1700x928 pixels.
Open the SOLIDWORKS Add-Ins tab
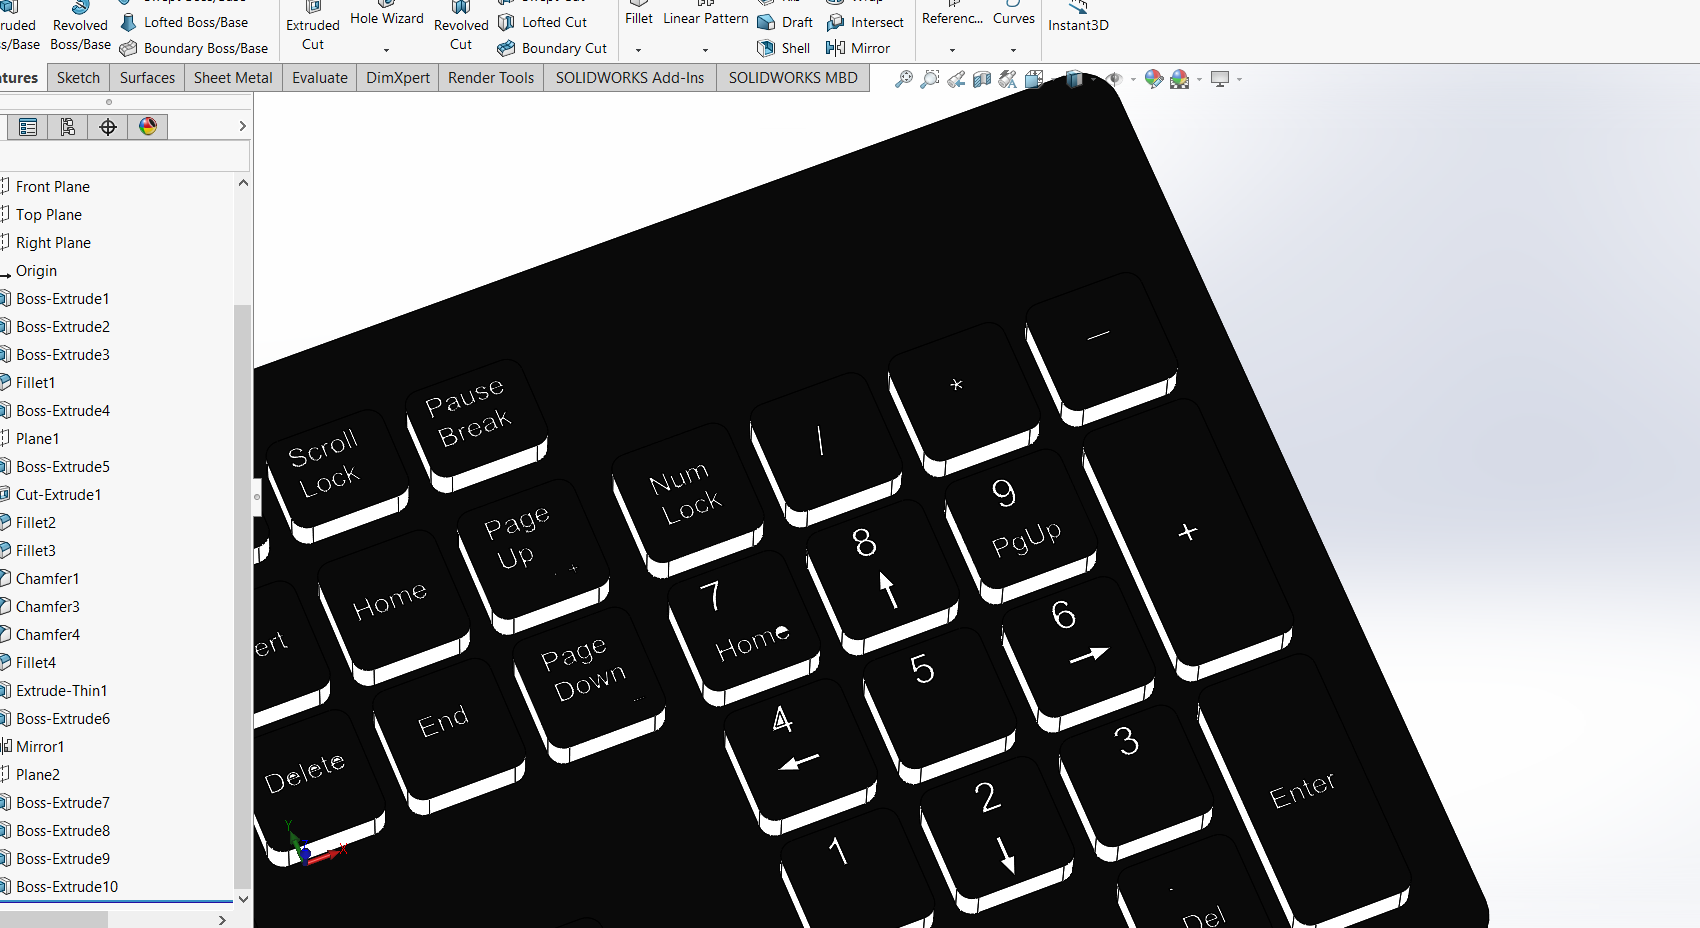pyautogui.click(x=630, y=78)
